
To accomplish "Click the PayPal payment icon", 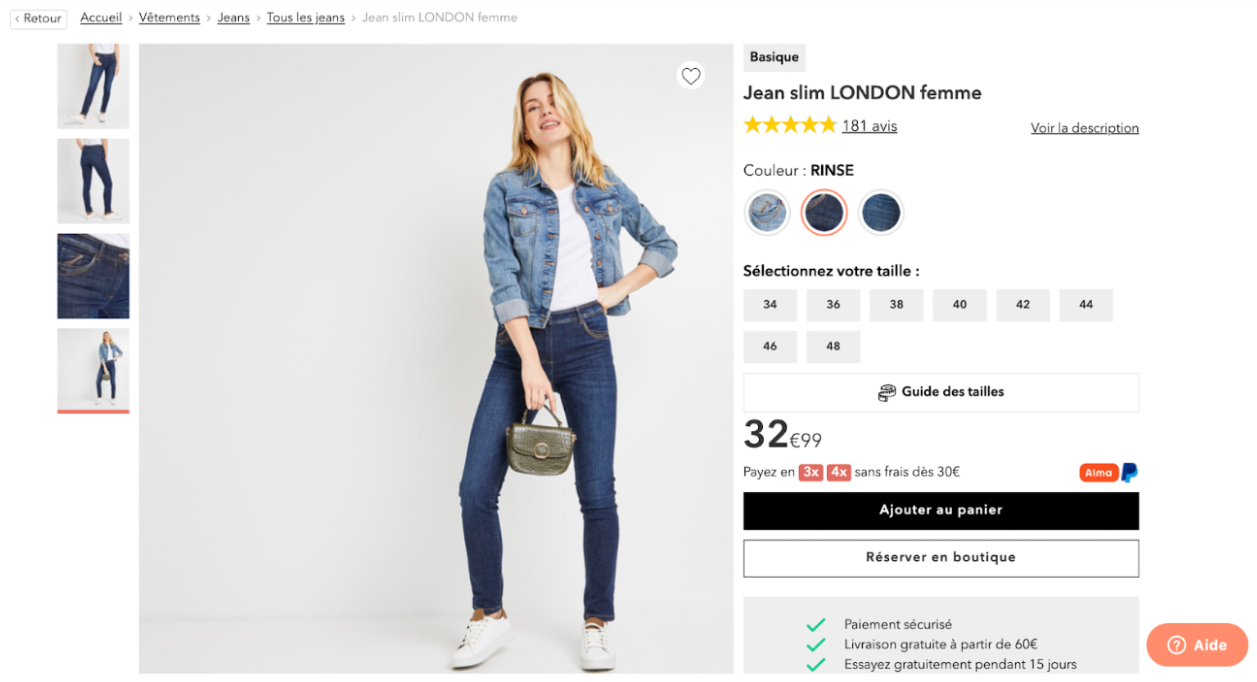I will [x=1131, y=472].
